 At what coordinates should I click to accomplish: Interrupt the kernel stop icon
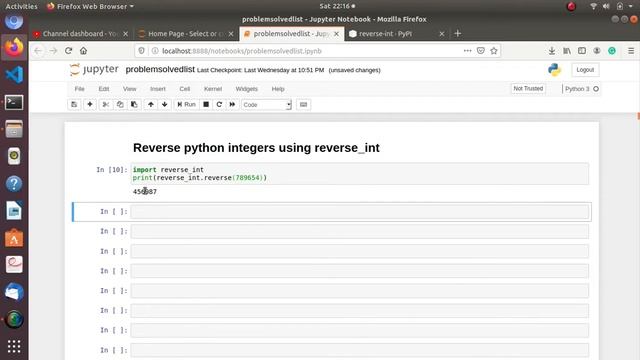206,104
